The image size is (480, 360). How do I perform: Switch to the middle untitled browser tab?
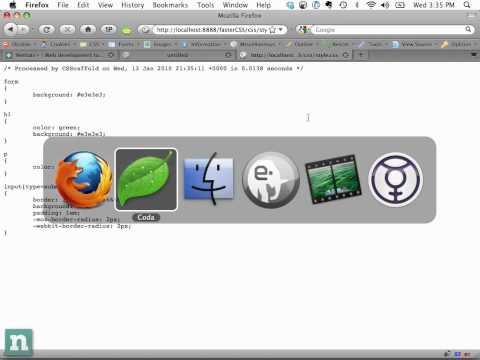177,55
